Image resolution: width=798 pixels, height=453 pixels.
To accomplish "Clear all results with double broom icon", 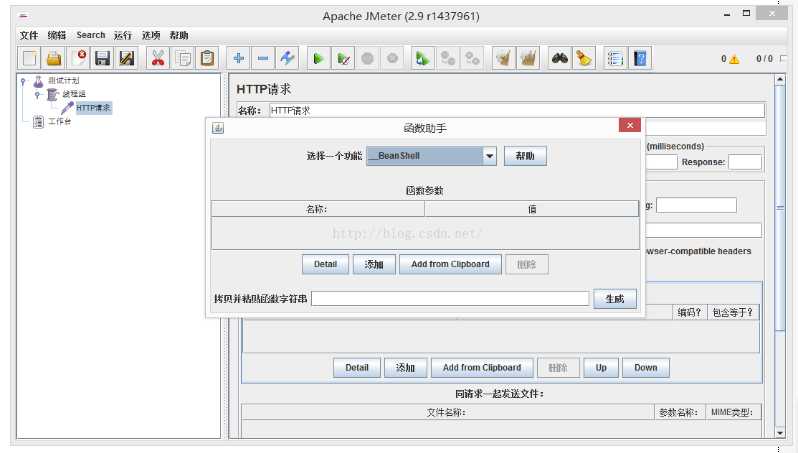I will pos(528,59).
